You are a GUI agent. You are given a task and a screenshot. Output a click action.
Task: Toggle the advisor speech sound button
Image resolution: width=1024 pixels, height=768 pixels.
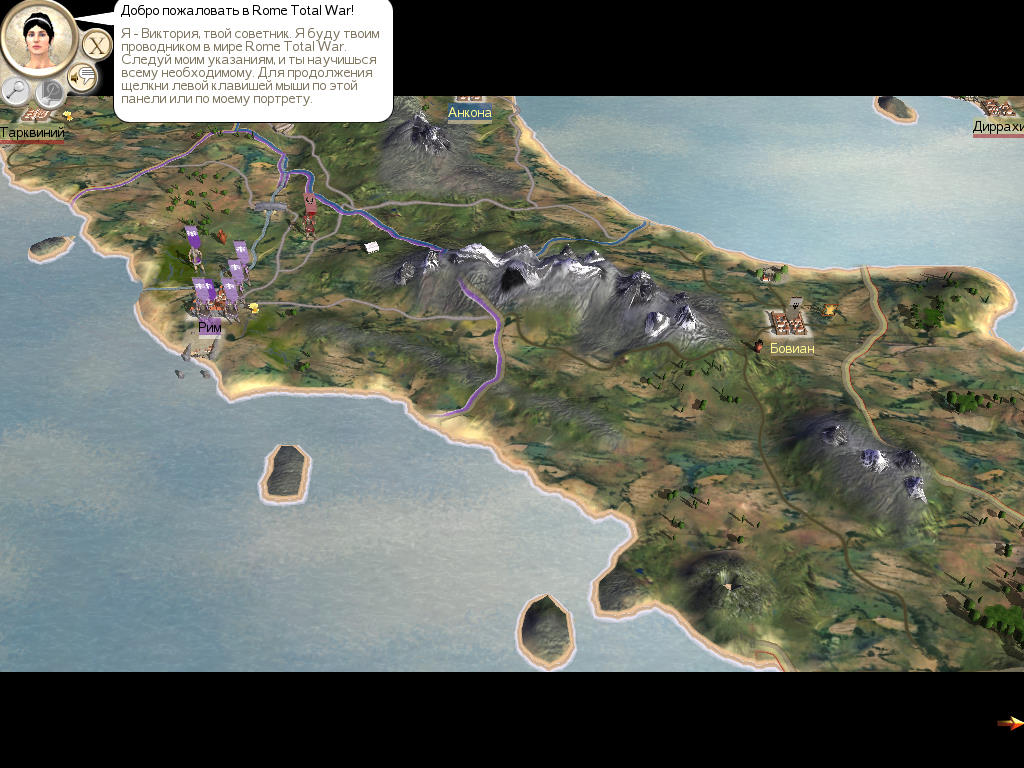[x=82, y=76]
